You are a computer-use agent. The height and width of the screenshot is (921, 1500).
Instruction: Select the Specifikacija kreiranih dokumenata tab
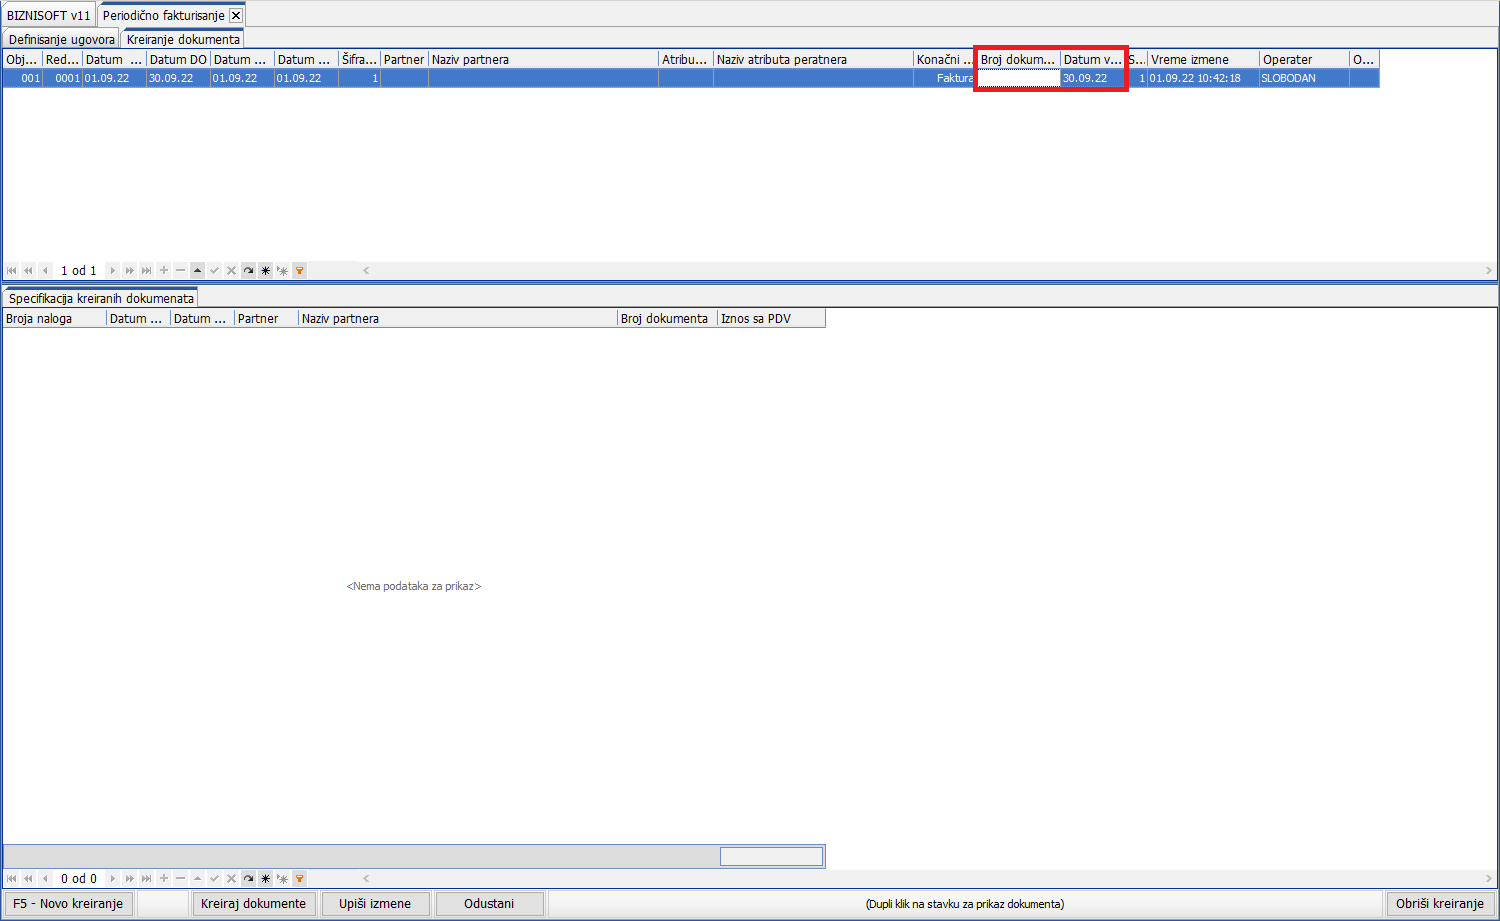click(x=101, y=299)
